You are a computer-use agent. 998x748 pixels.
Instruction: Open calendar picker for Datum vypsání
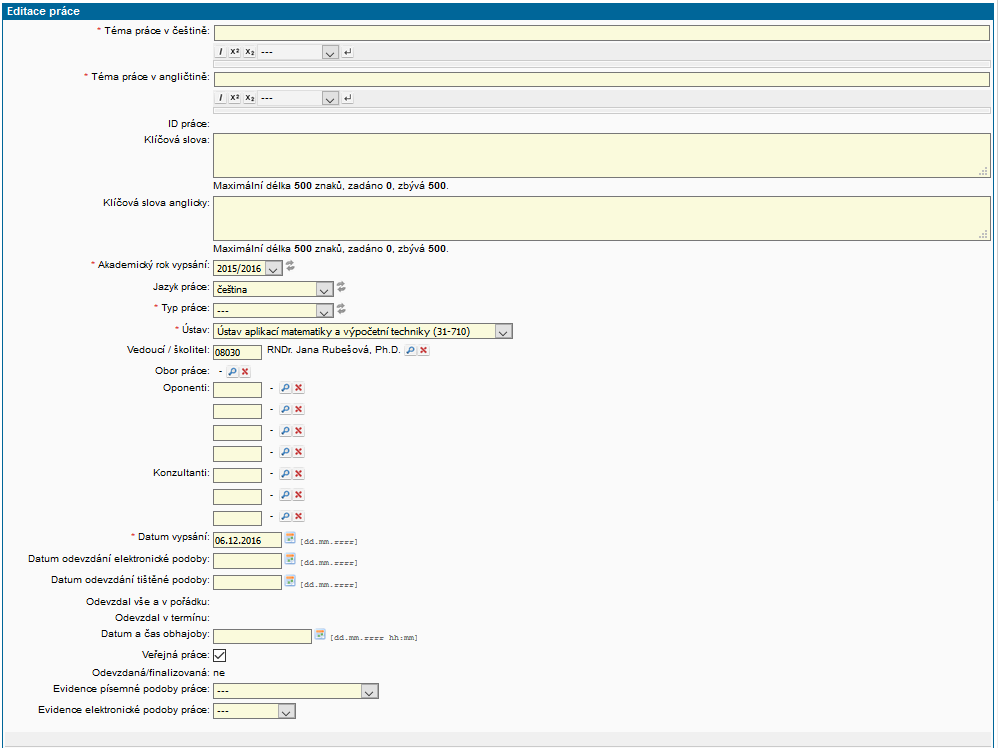(290, 538)
